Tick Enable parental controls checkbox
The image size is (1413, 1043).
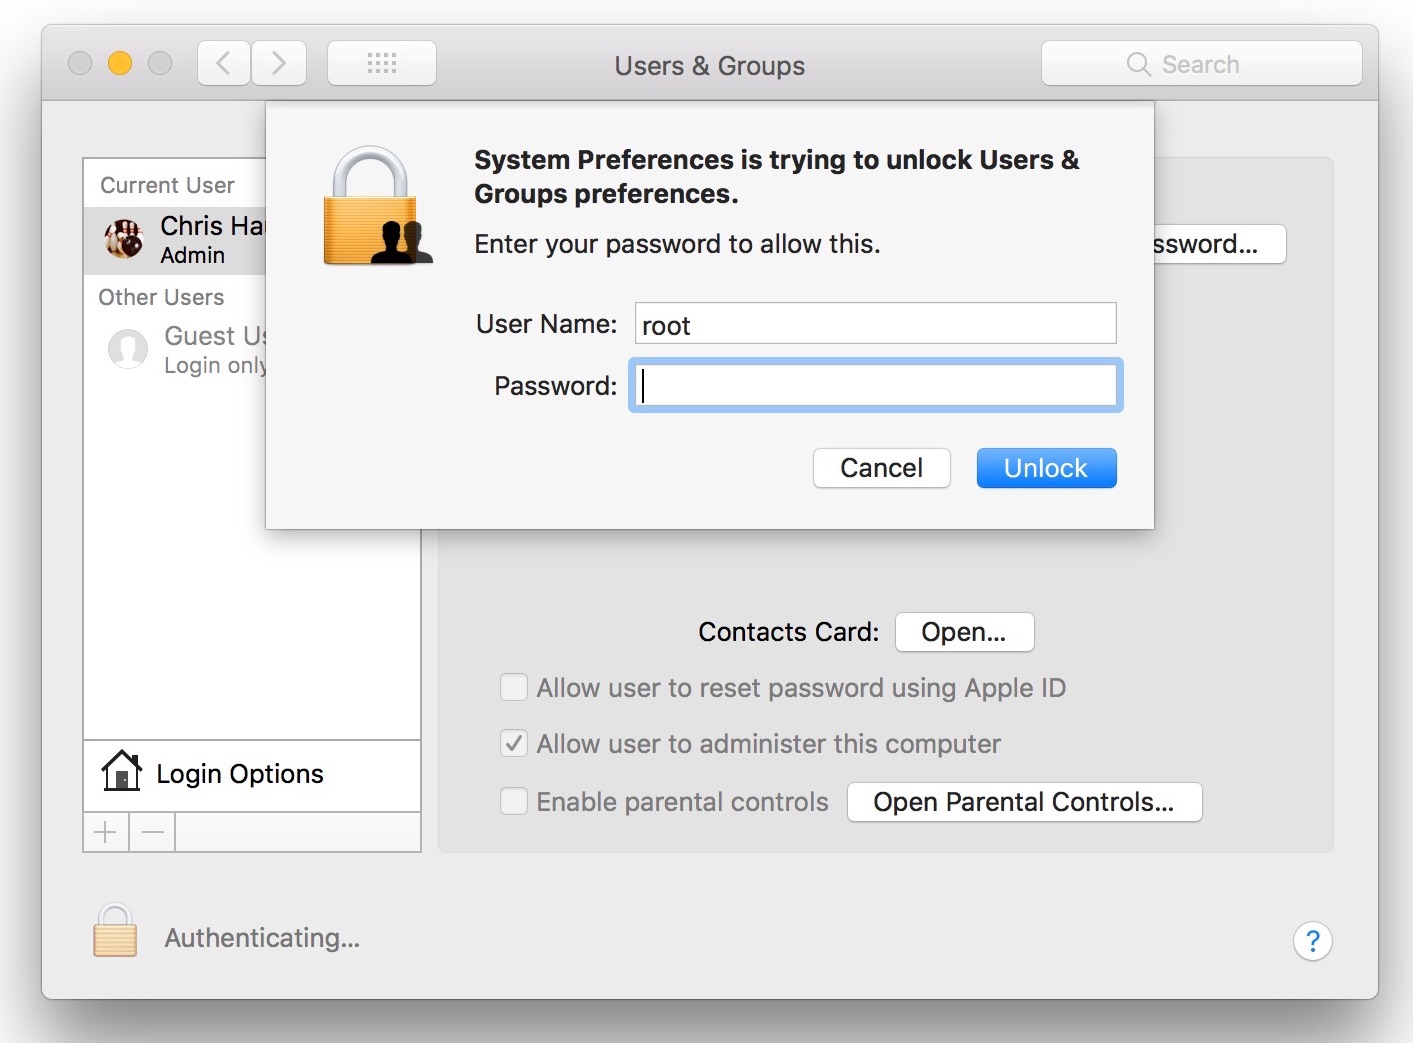pos(514,802)
